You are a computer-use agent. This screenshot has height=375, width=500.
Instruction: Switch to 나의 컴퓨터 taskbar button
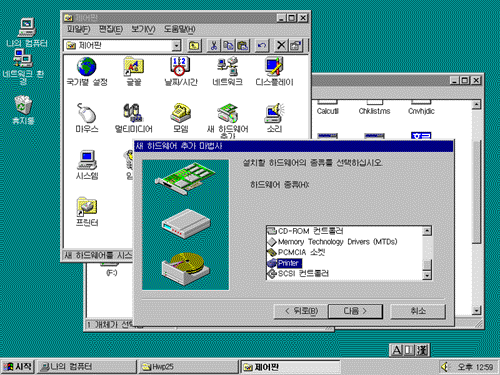click(86, 367)
